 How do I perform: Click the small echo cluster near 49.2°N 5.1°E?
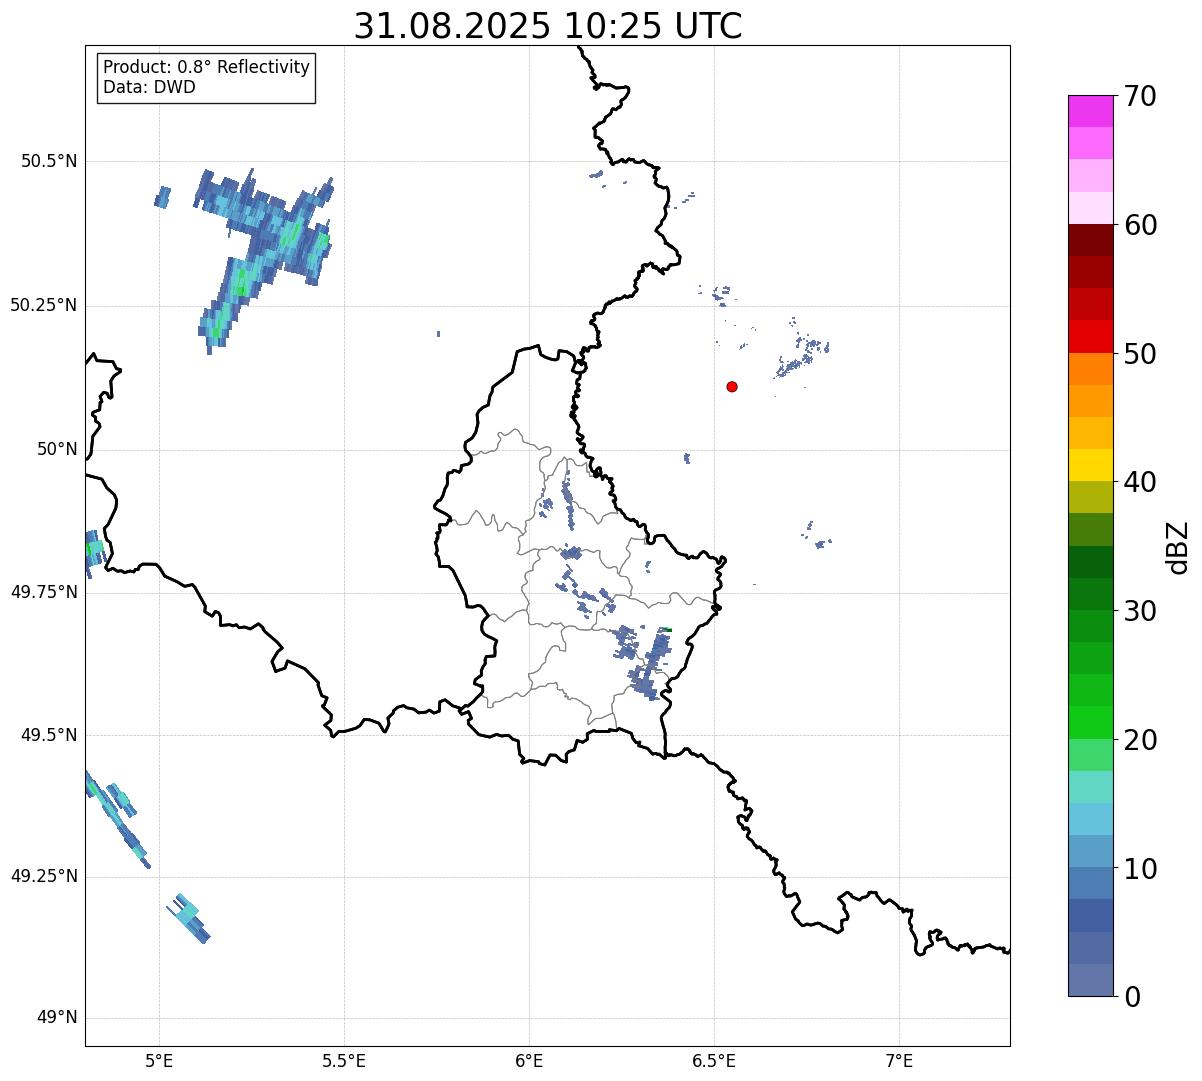coord(188,918)
